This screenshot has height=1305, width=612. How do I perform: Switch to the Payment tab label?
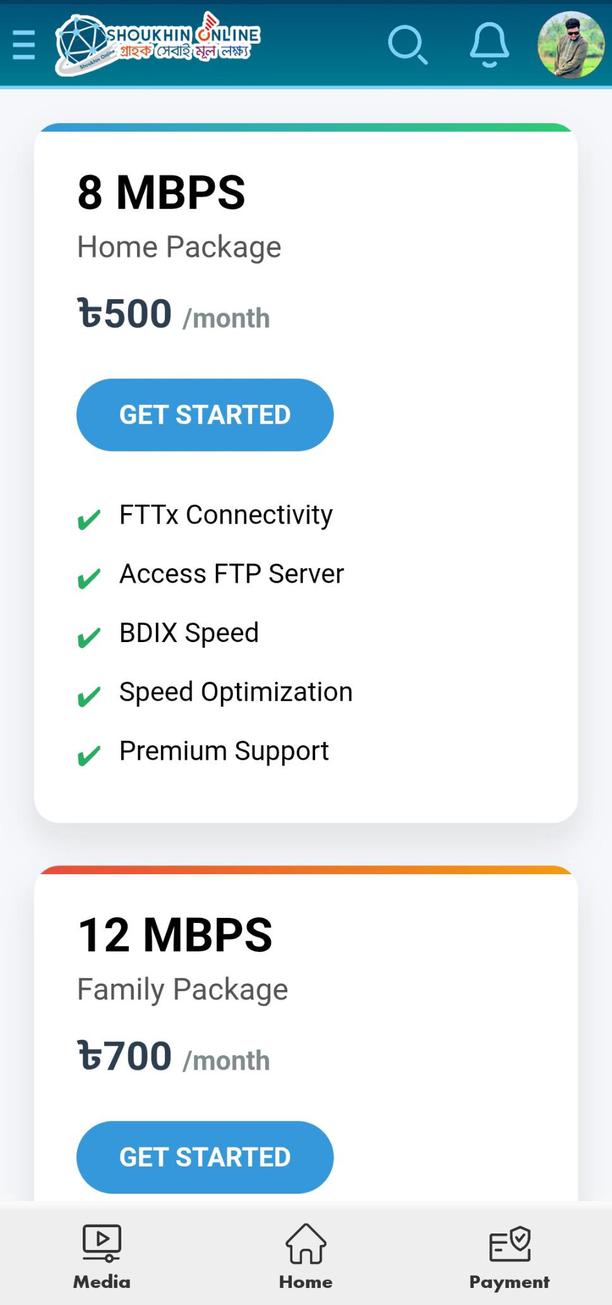pos(509,1282)
